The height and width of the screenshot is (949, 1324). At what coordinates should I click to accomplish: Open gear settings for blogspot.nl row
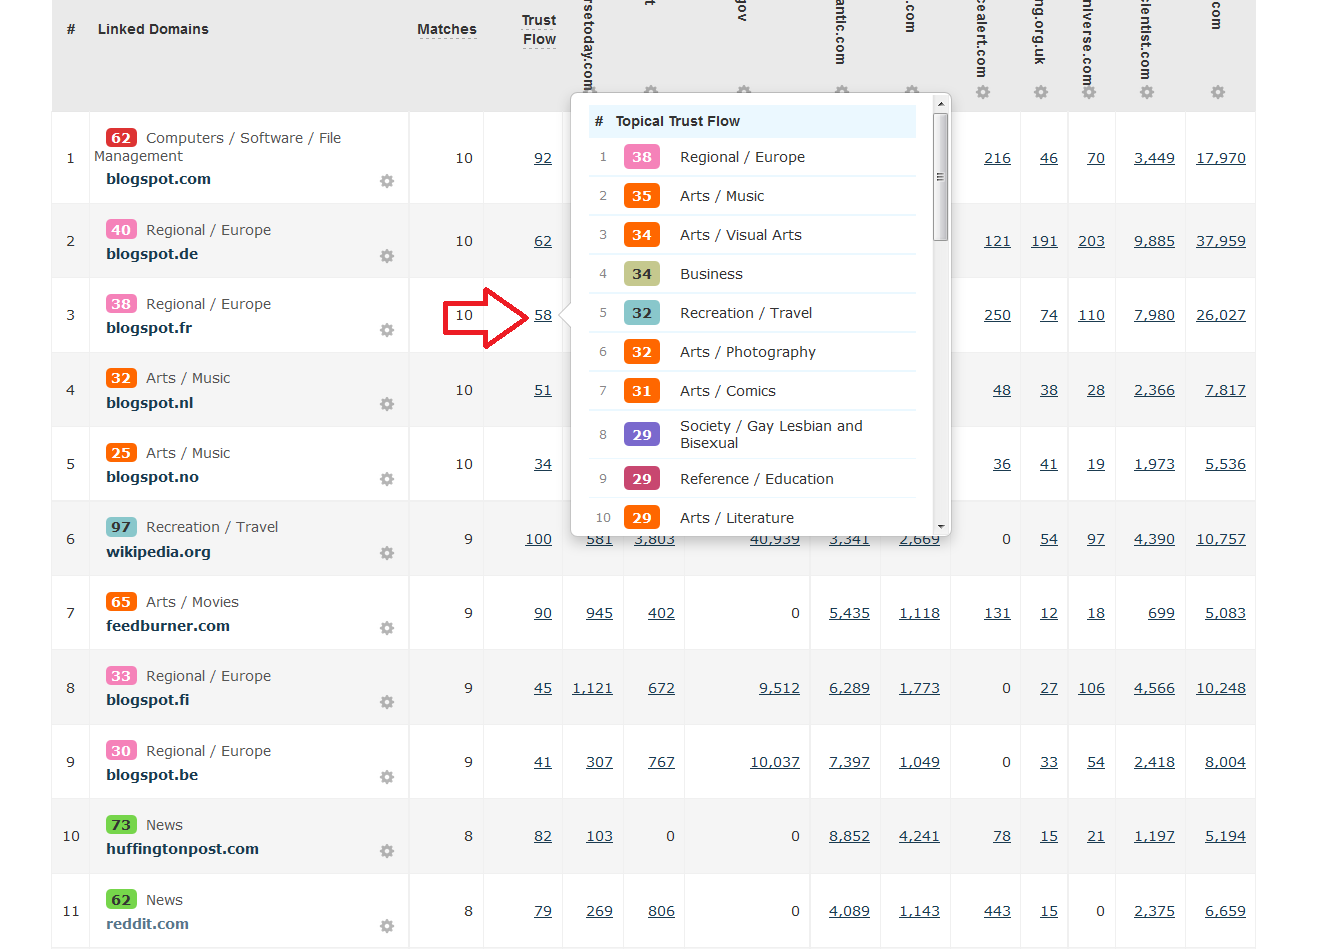coord(387,404)
